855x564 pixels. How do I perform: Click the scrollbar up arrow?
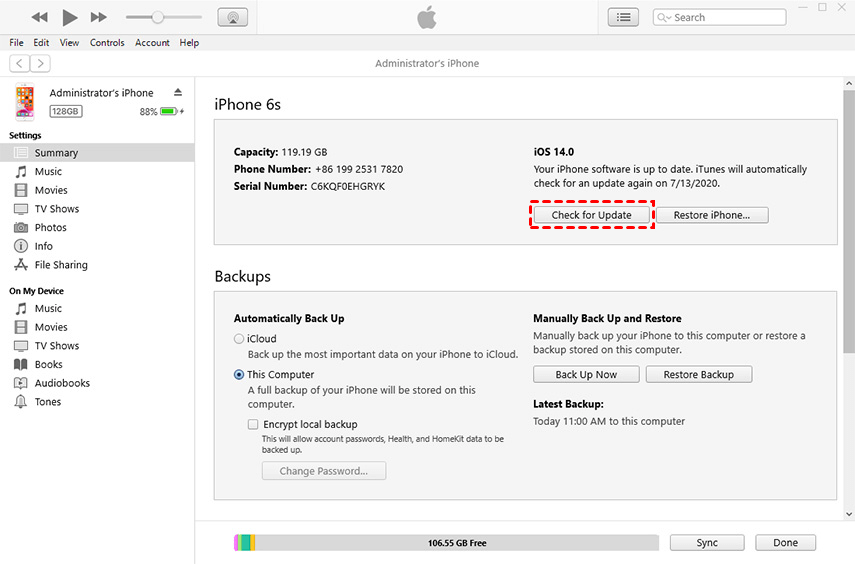[x=849, y=83]
